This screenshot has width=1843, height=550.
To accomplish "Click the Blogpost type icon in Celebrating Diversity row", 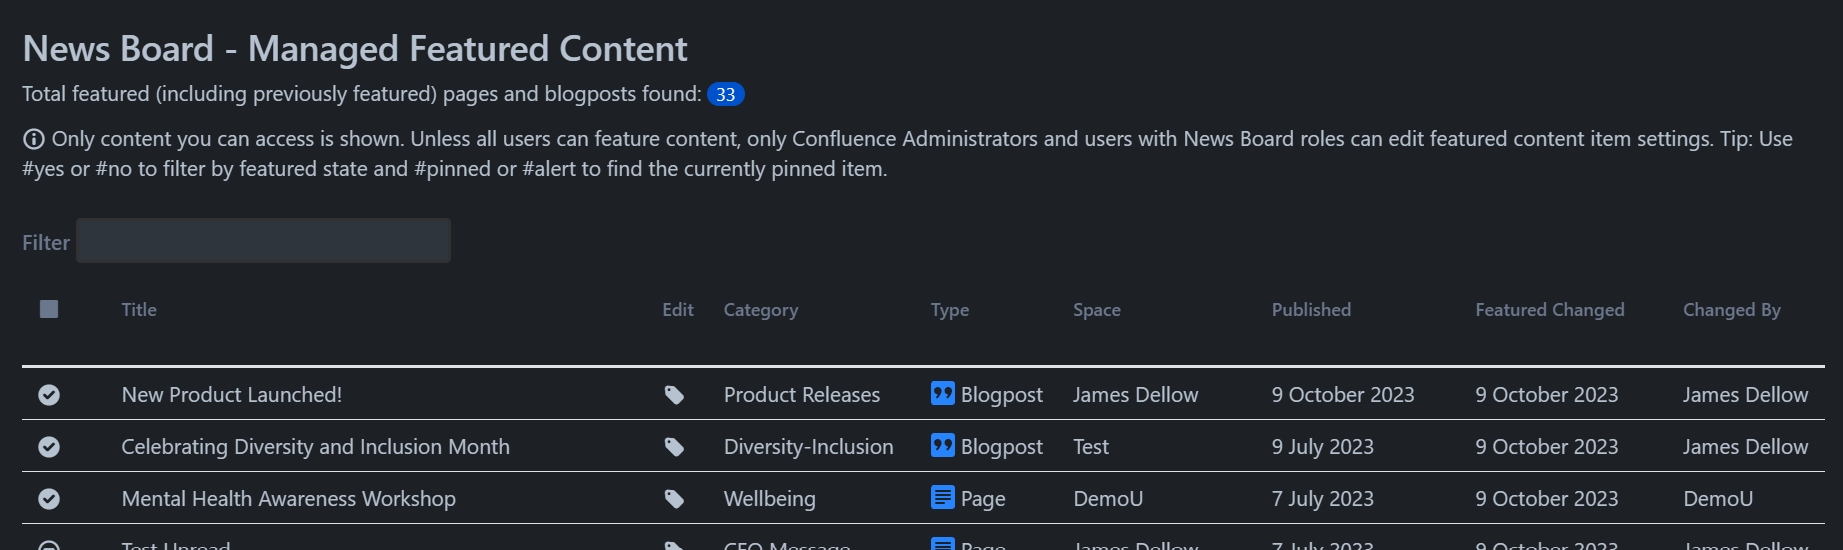I will tap(942, 446).
